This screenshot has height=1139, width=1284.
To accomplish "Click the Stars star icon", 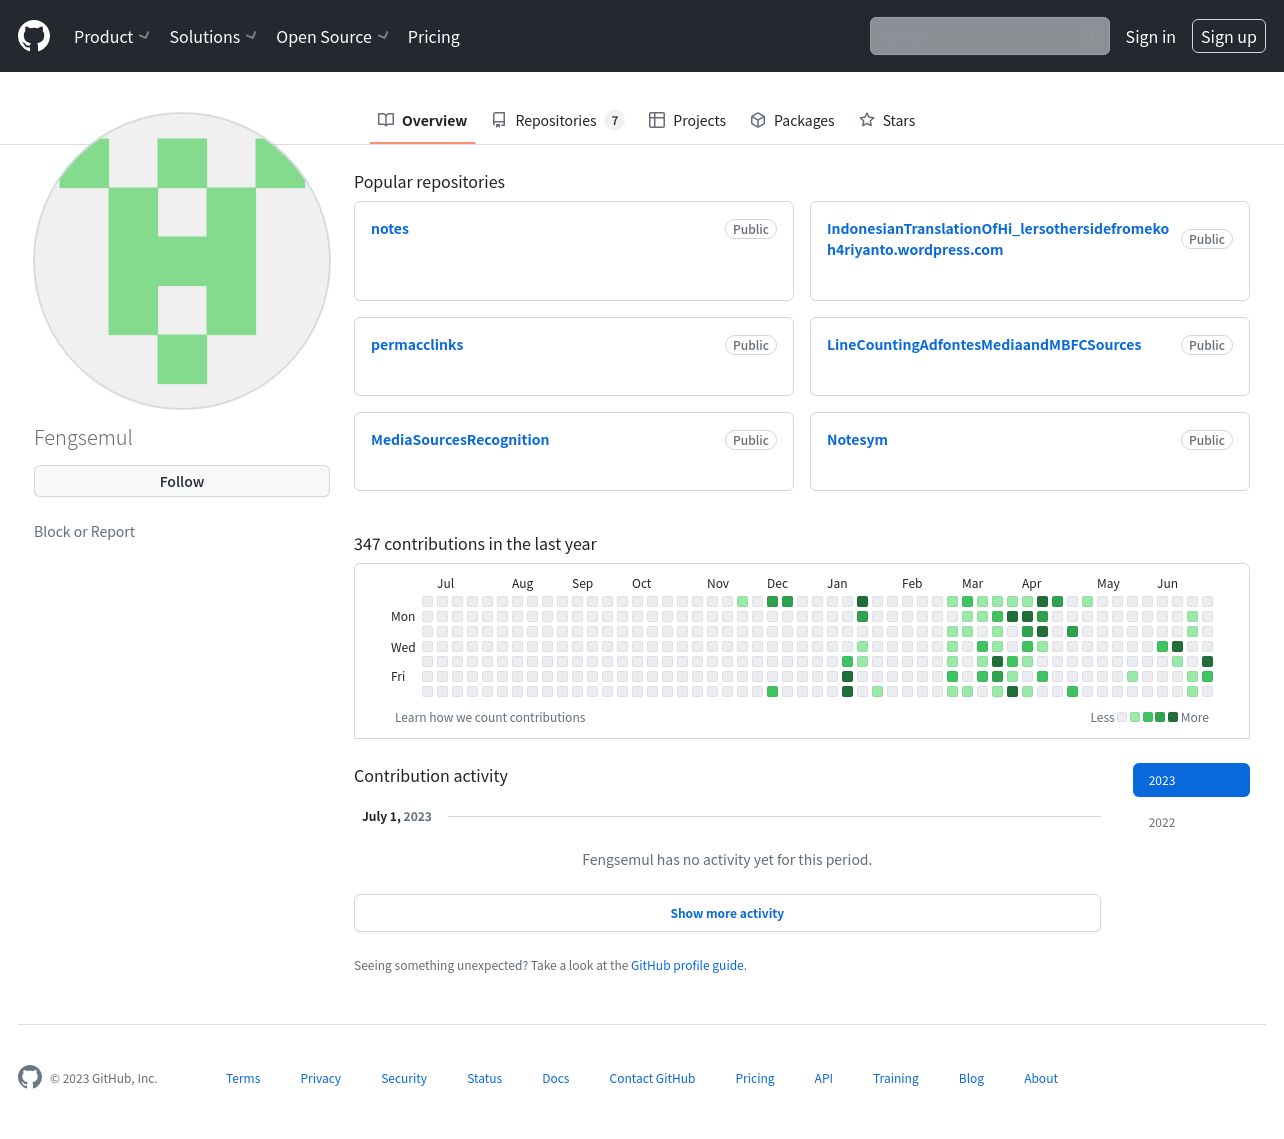I will point(867,120).
